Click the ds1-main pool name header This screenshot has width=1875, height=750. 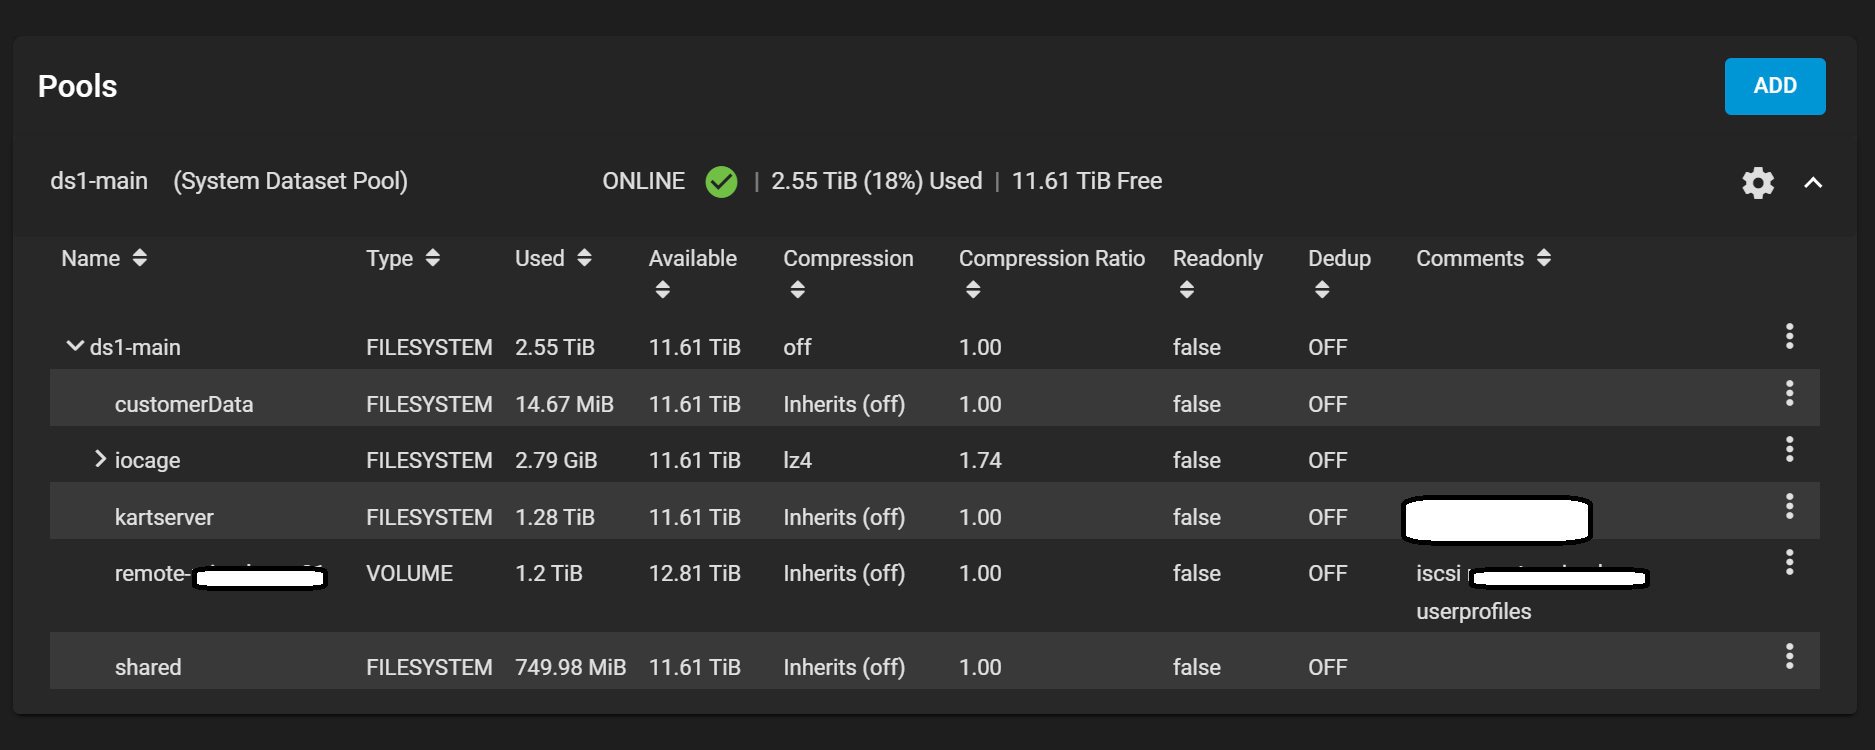(x=99, y=181)
